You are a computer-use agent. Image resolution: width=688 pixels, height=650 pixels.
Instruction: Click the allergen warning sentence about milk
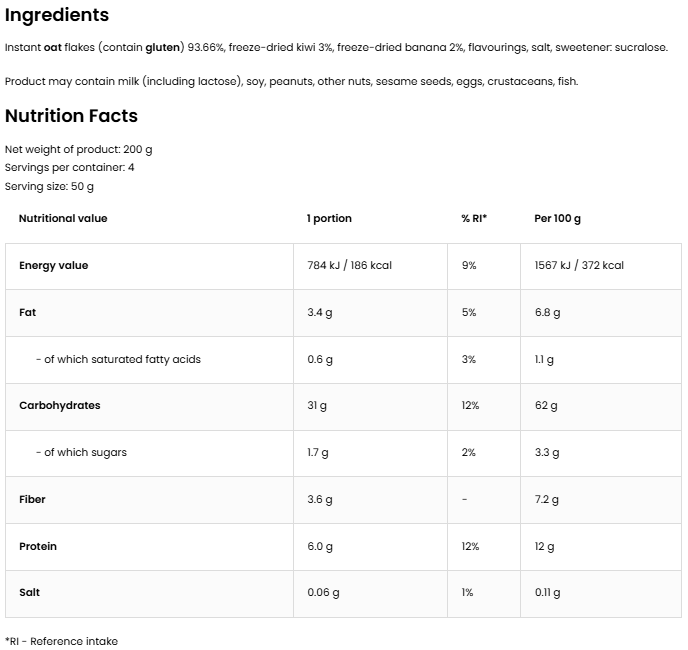tap(291, 81)
